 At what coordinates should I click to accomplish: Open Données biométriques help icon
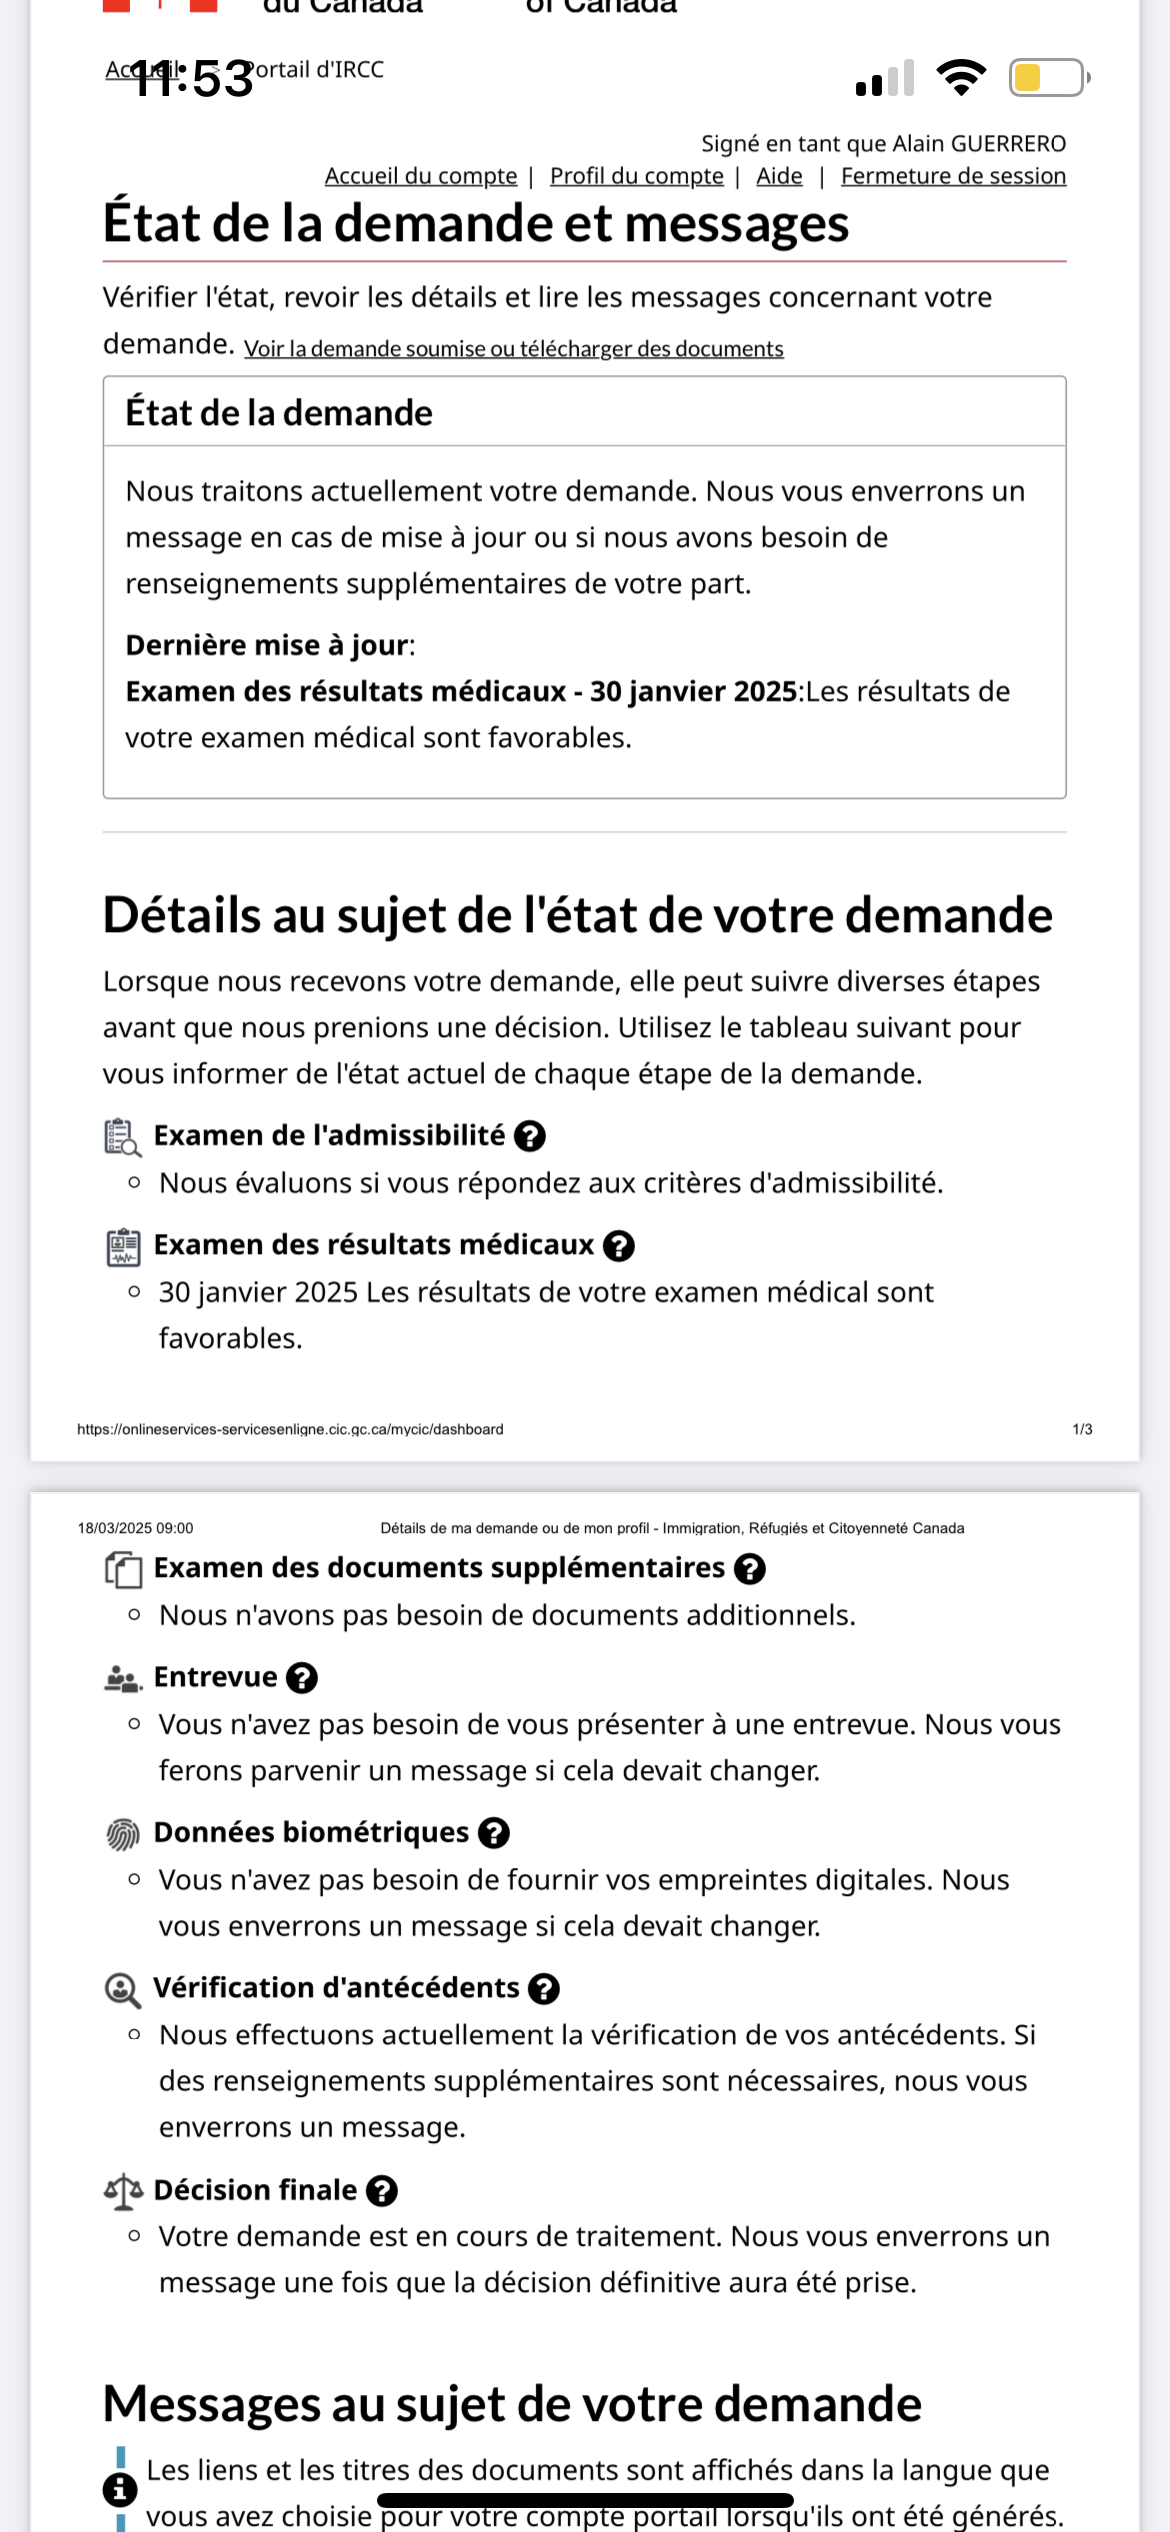[x=493, y=1832]
